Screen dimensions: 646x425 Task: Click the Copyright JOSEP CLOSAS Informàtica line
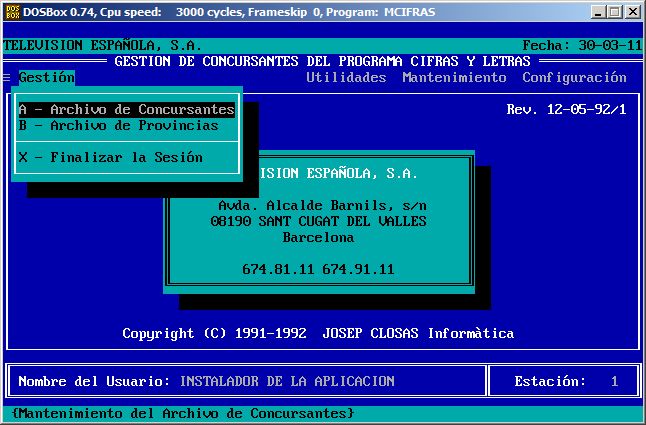(318, 333)
